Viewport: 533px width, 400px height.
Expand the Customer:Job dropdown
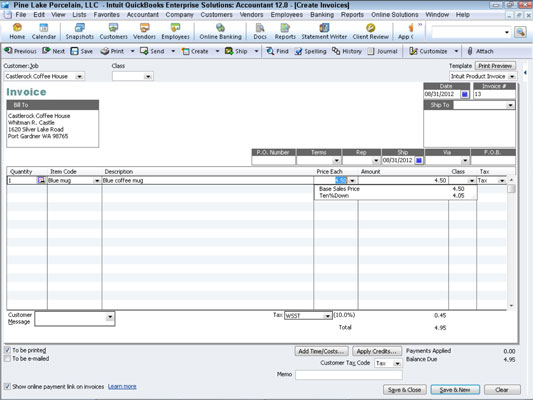click(79, 76)
